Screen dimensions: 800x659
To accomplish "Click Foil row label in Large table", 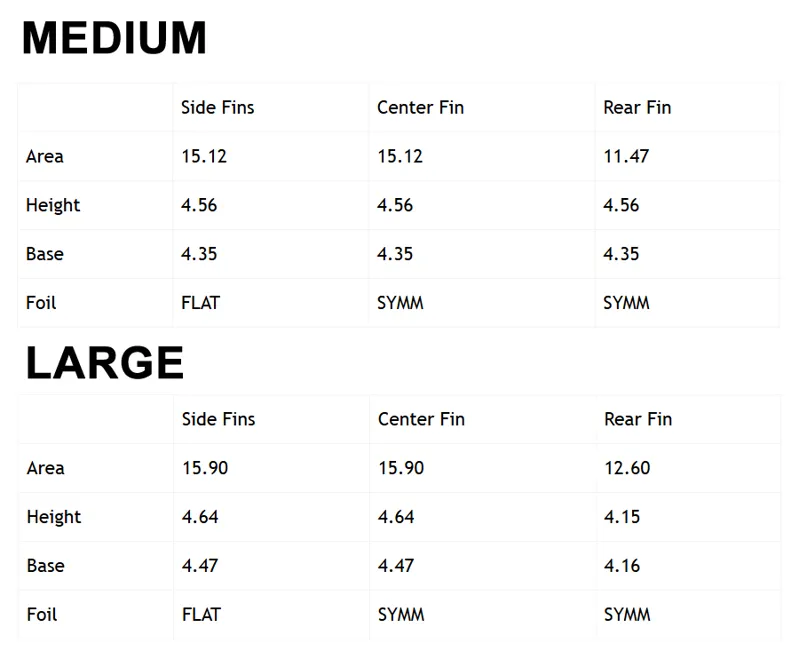I will click(x=42, y=615).
